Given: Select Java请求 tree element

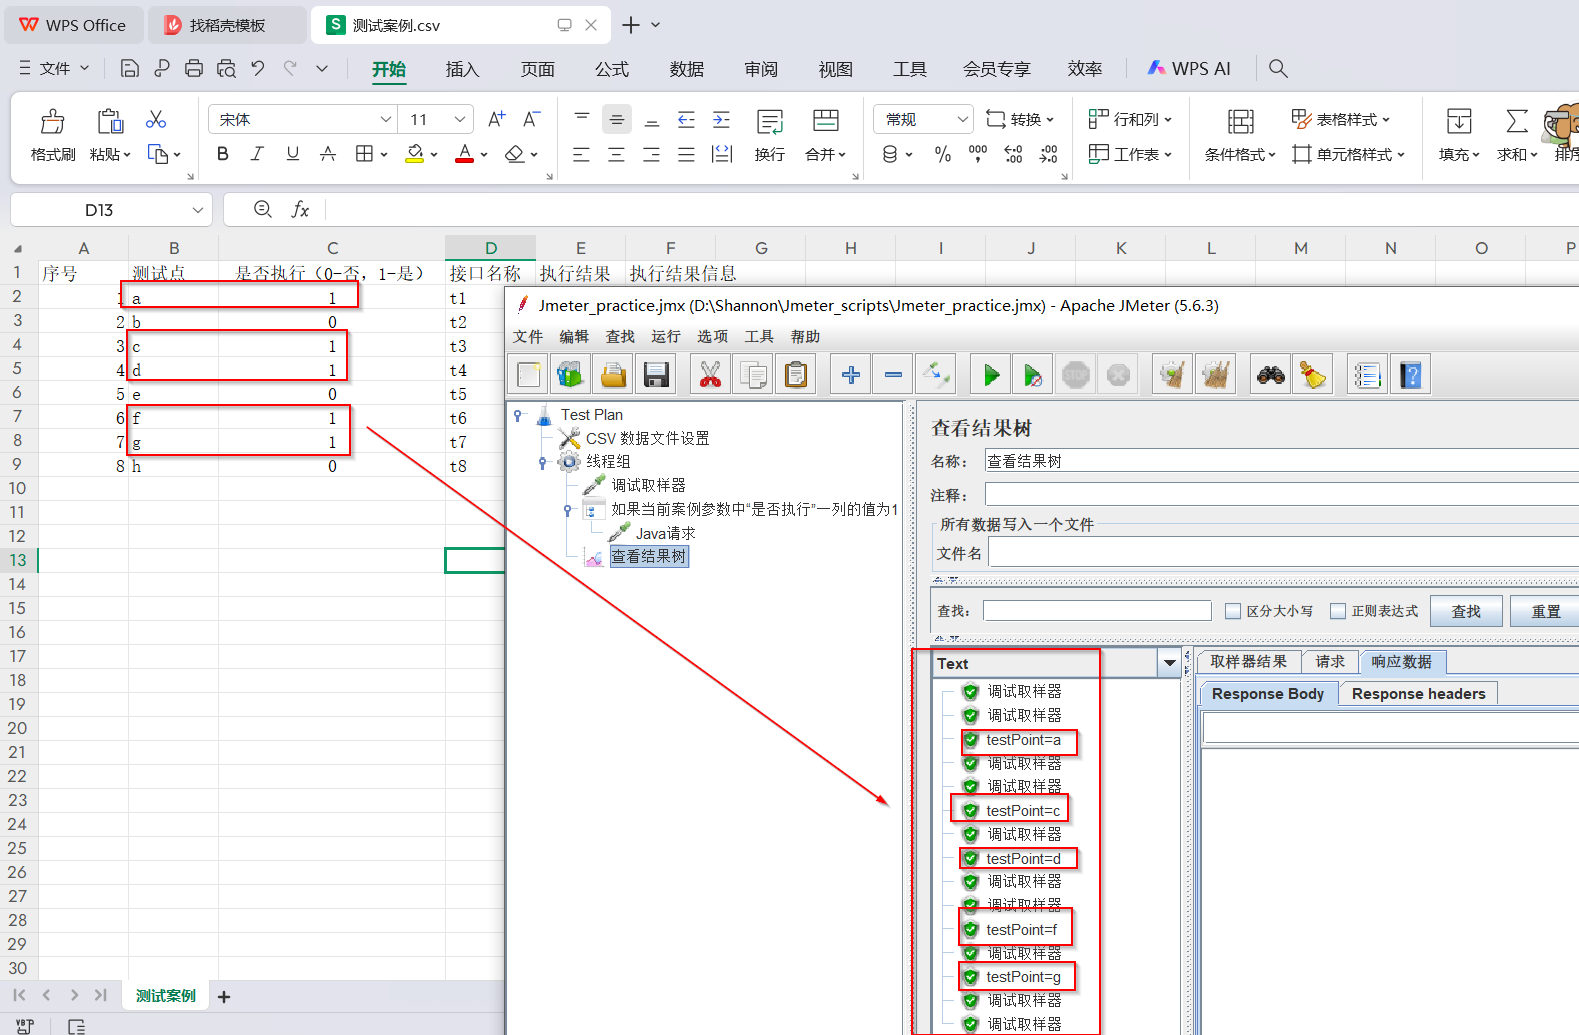Looking at the screenshot, I should pos(665,533).
